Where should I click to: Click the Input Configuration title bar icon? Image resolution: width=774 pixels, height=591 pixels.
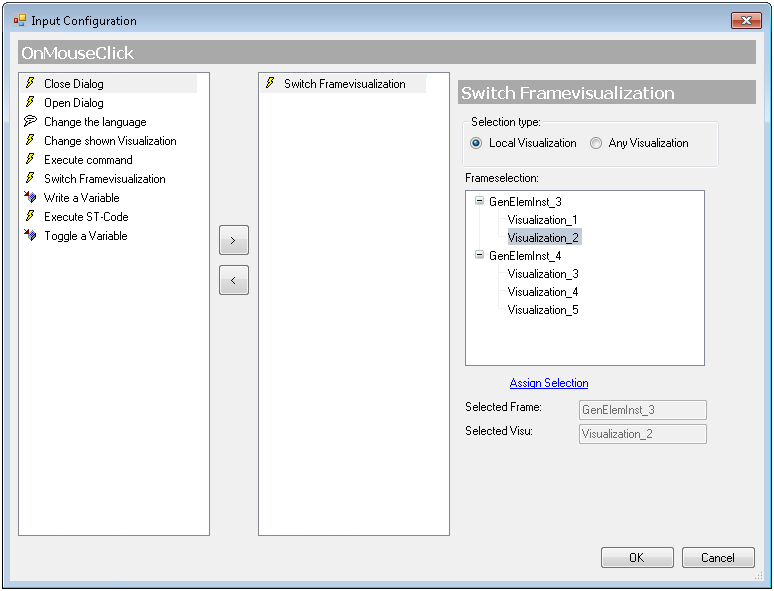(x=20, y=20)
